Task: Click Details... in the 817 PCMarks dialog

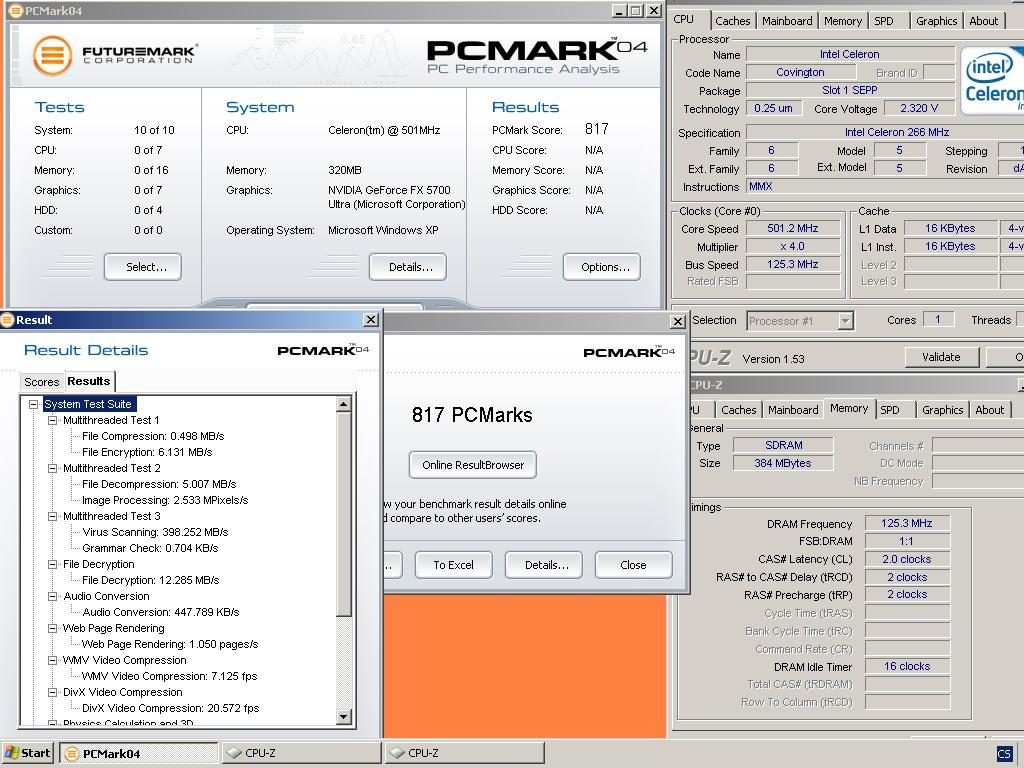Action: (x=544, y=565)
